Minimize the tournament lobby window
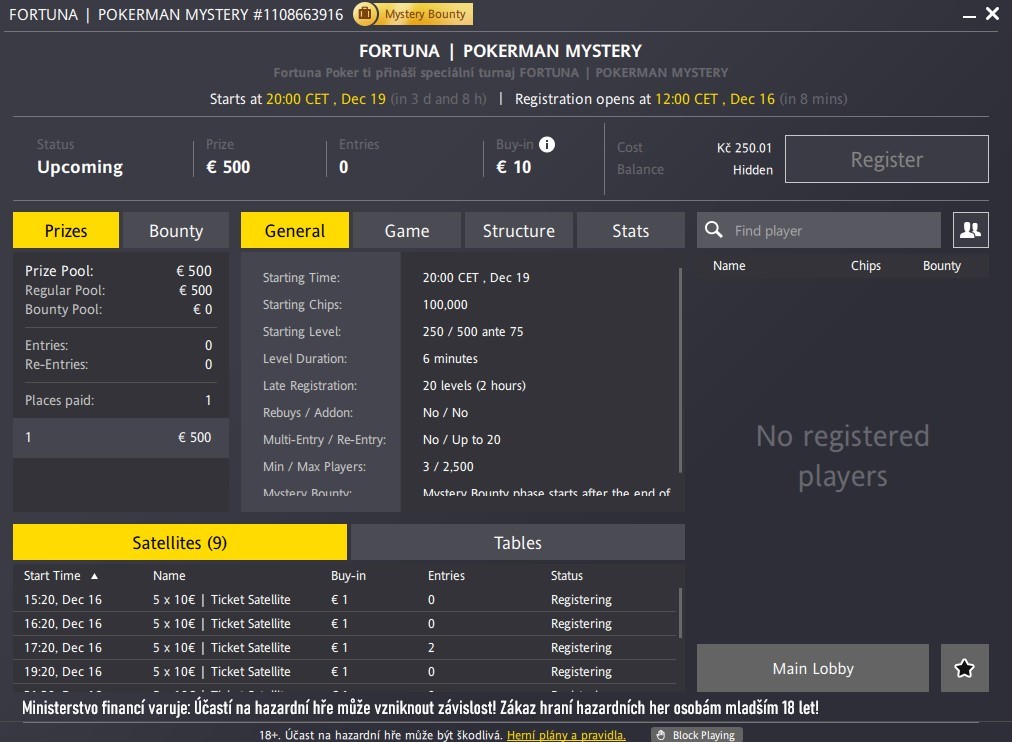Viewport: 1012px width, 742px height. [969, 15]
